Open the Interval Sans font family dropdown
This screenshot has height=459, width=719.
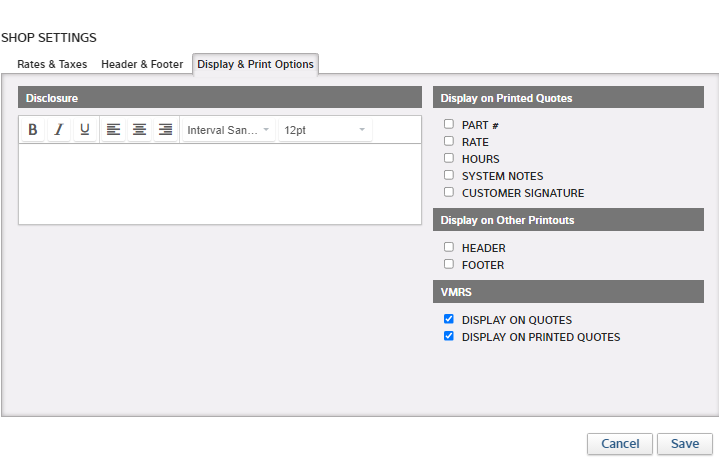point(229,130)
